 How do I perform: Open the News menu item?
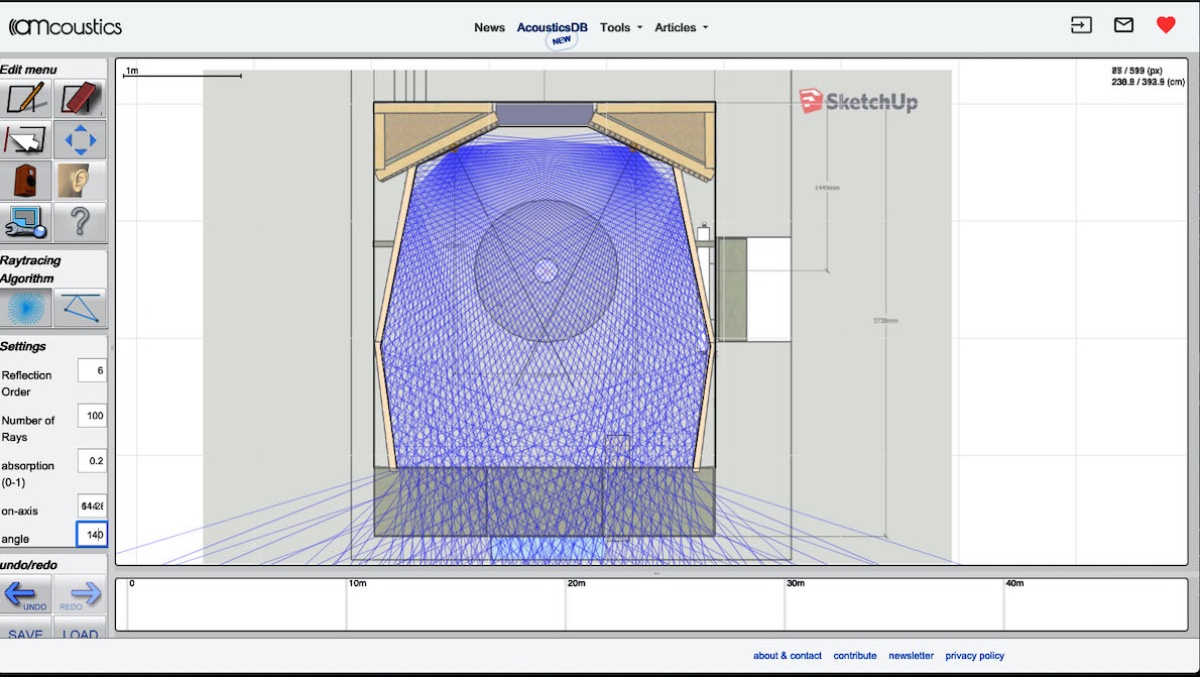489,28
